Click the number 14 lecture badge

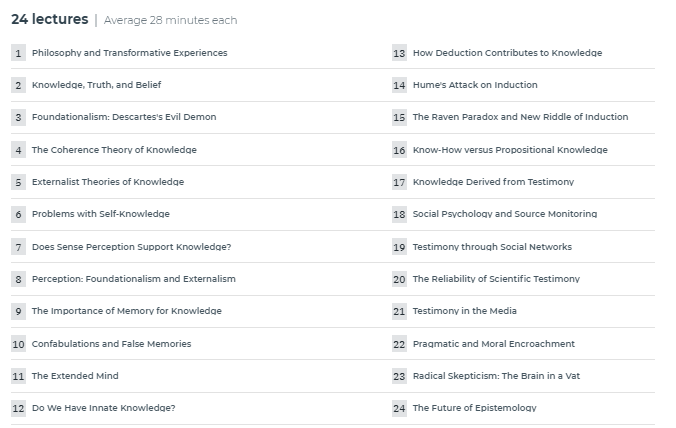click(399, 85)
